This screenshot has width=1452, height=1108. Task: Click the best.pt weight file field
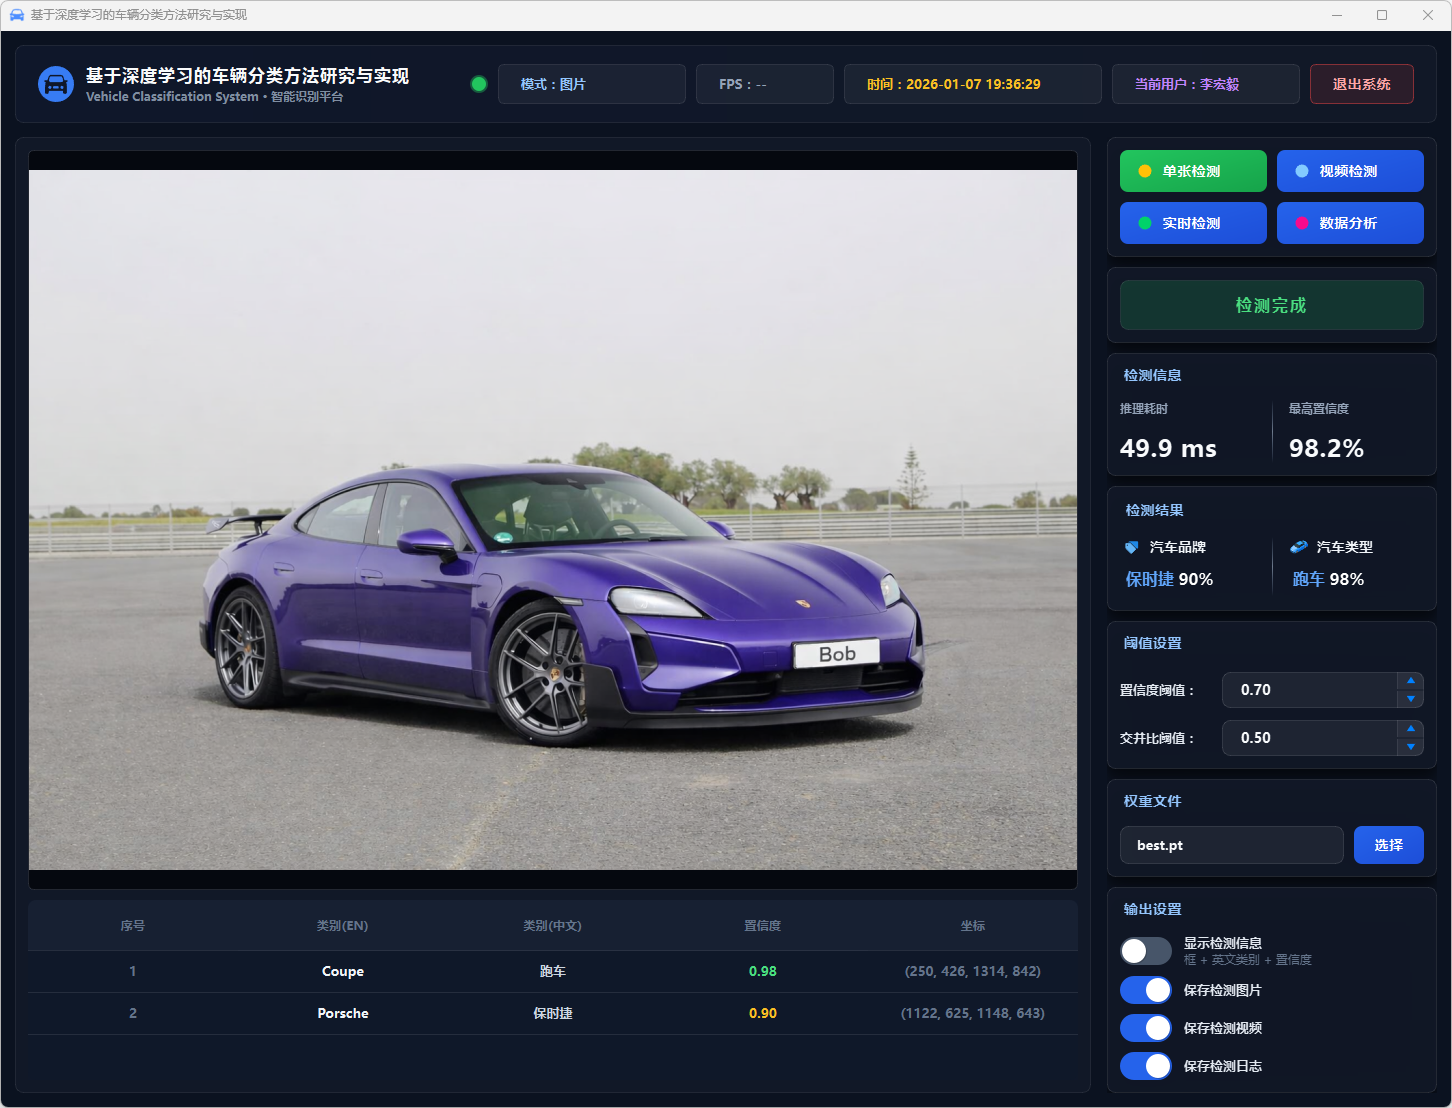coord(1232,845)
